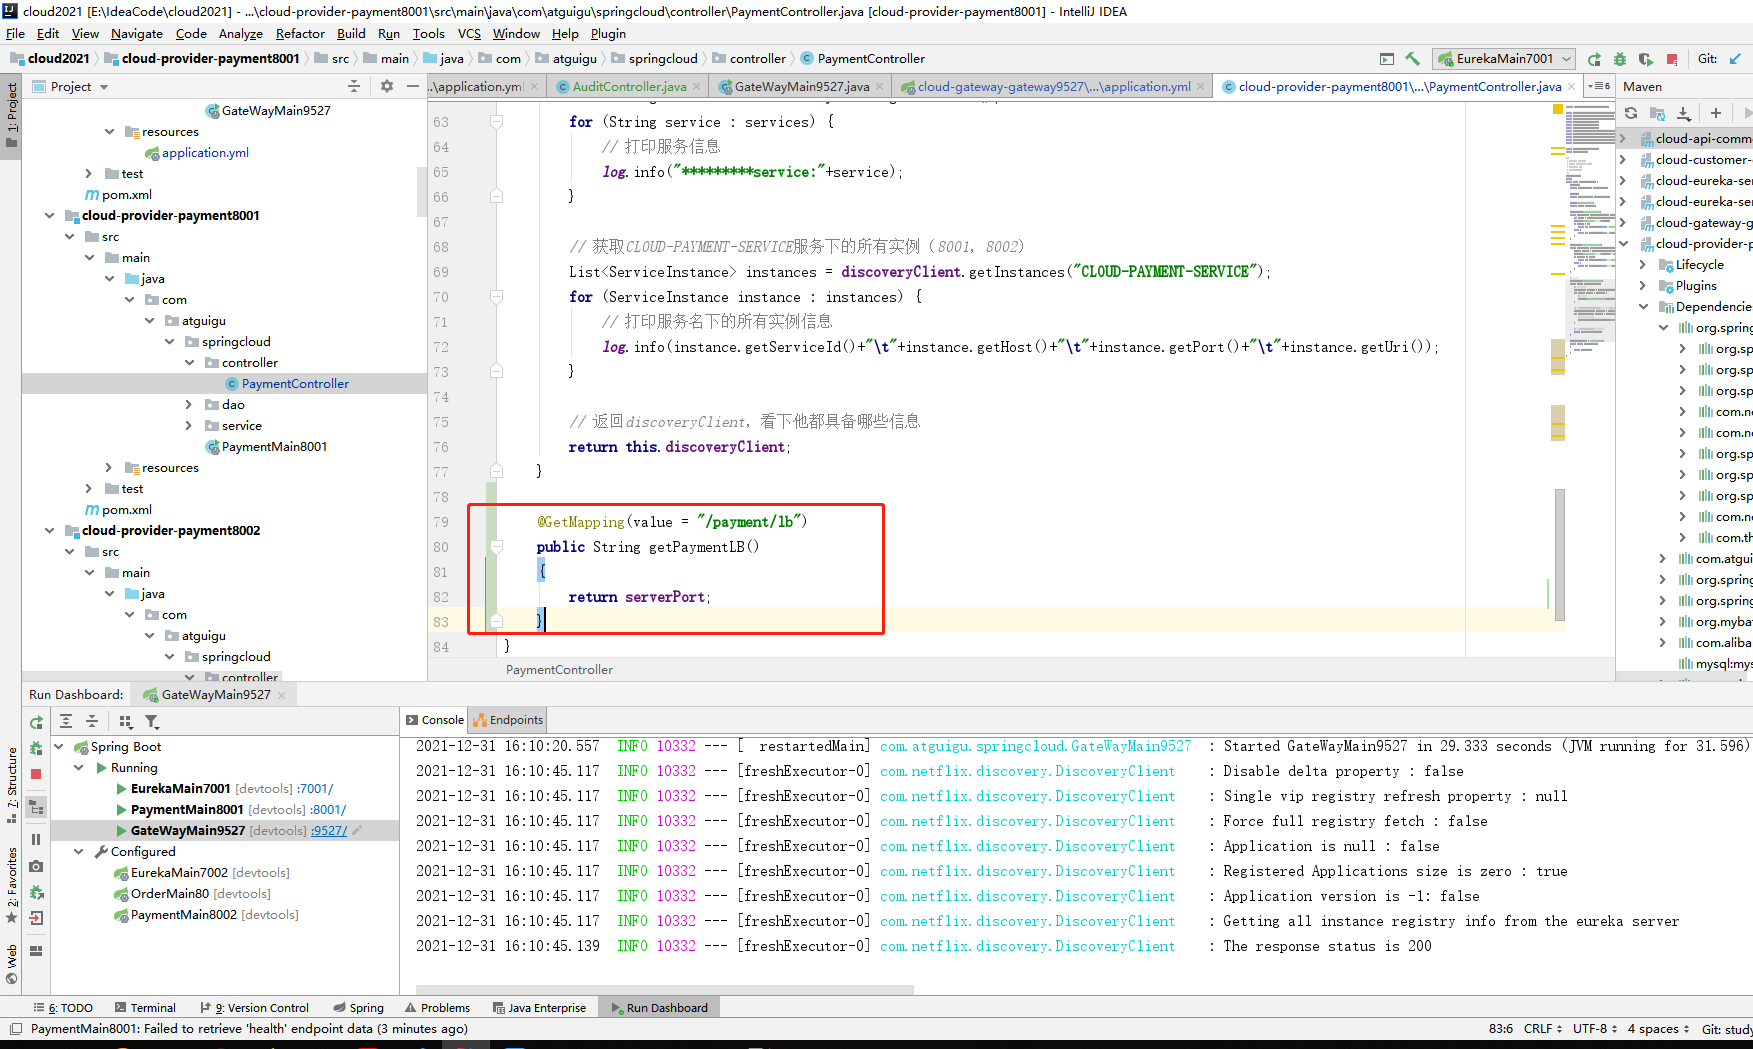Click Run Dashboard collapse all icon

click(x=92, y=721)
